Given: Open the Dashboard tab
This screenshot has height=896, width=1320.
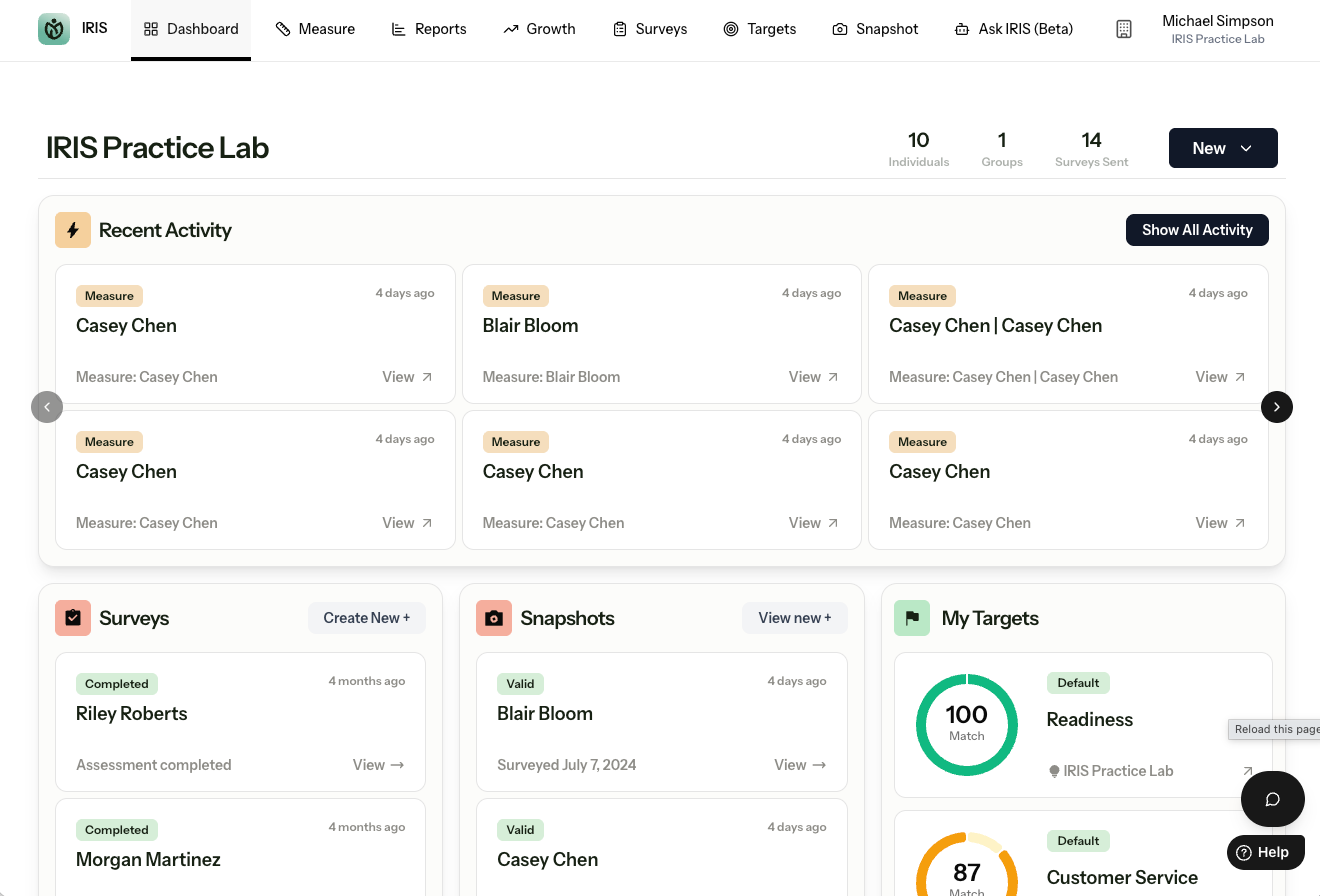Looking at the screenshot, I should click(191, 29).
